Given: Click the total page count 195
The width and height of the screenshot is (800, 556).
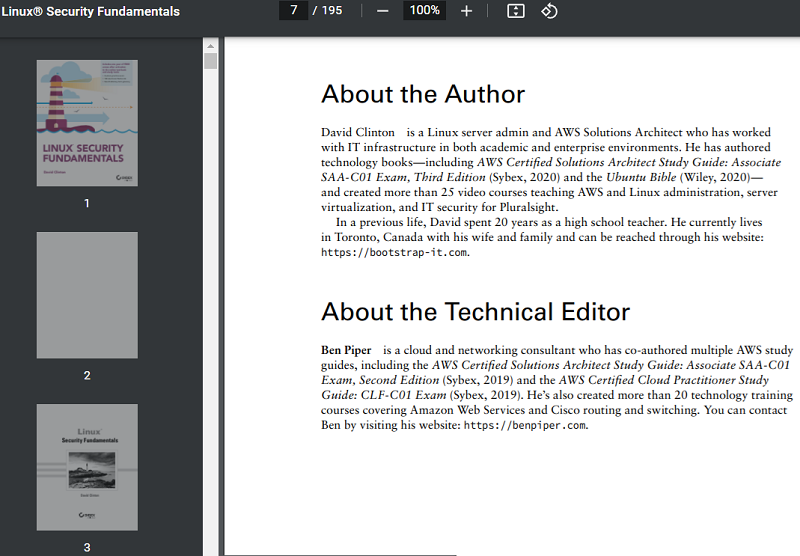Looking at the screenshot, I should pyautogui.click(x=330, y=11).
